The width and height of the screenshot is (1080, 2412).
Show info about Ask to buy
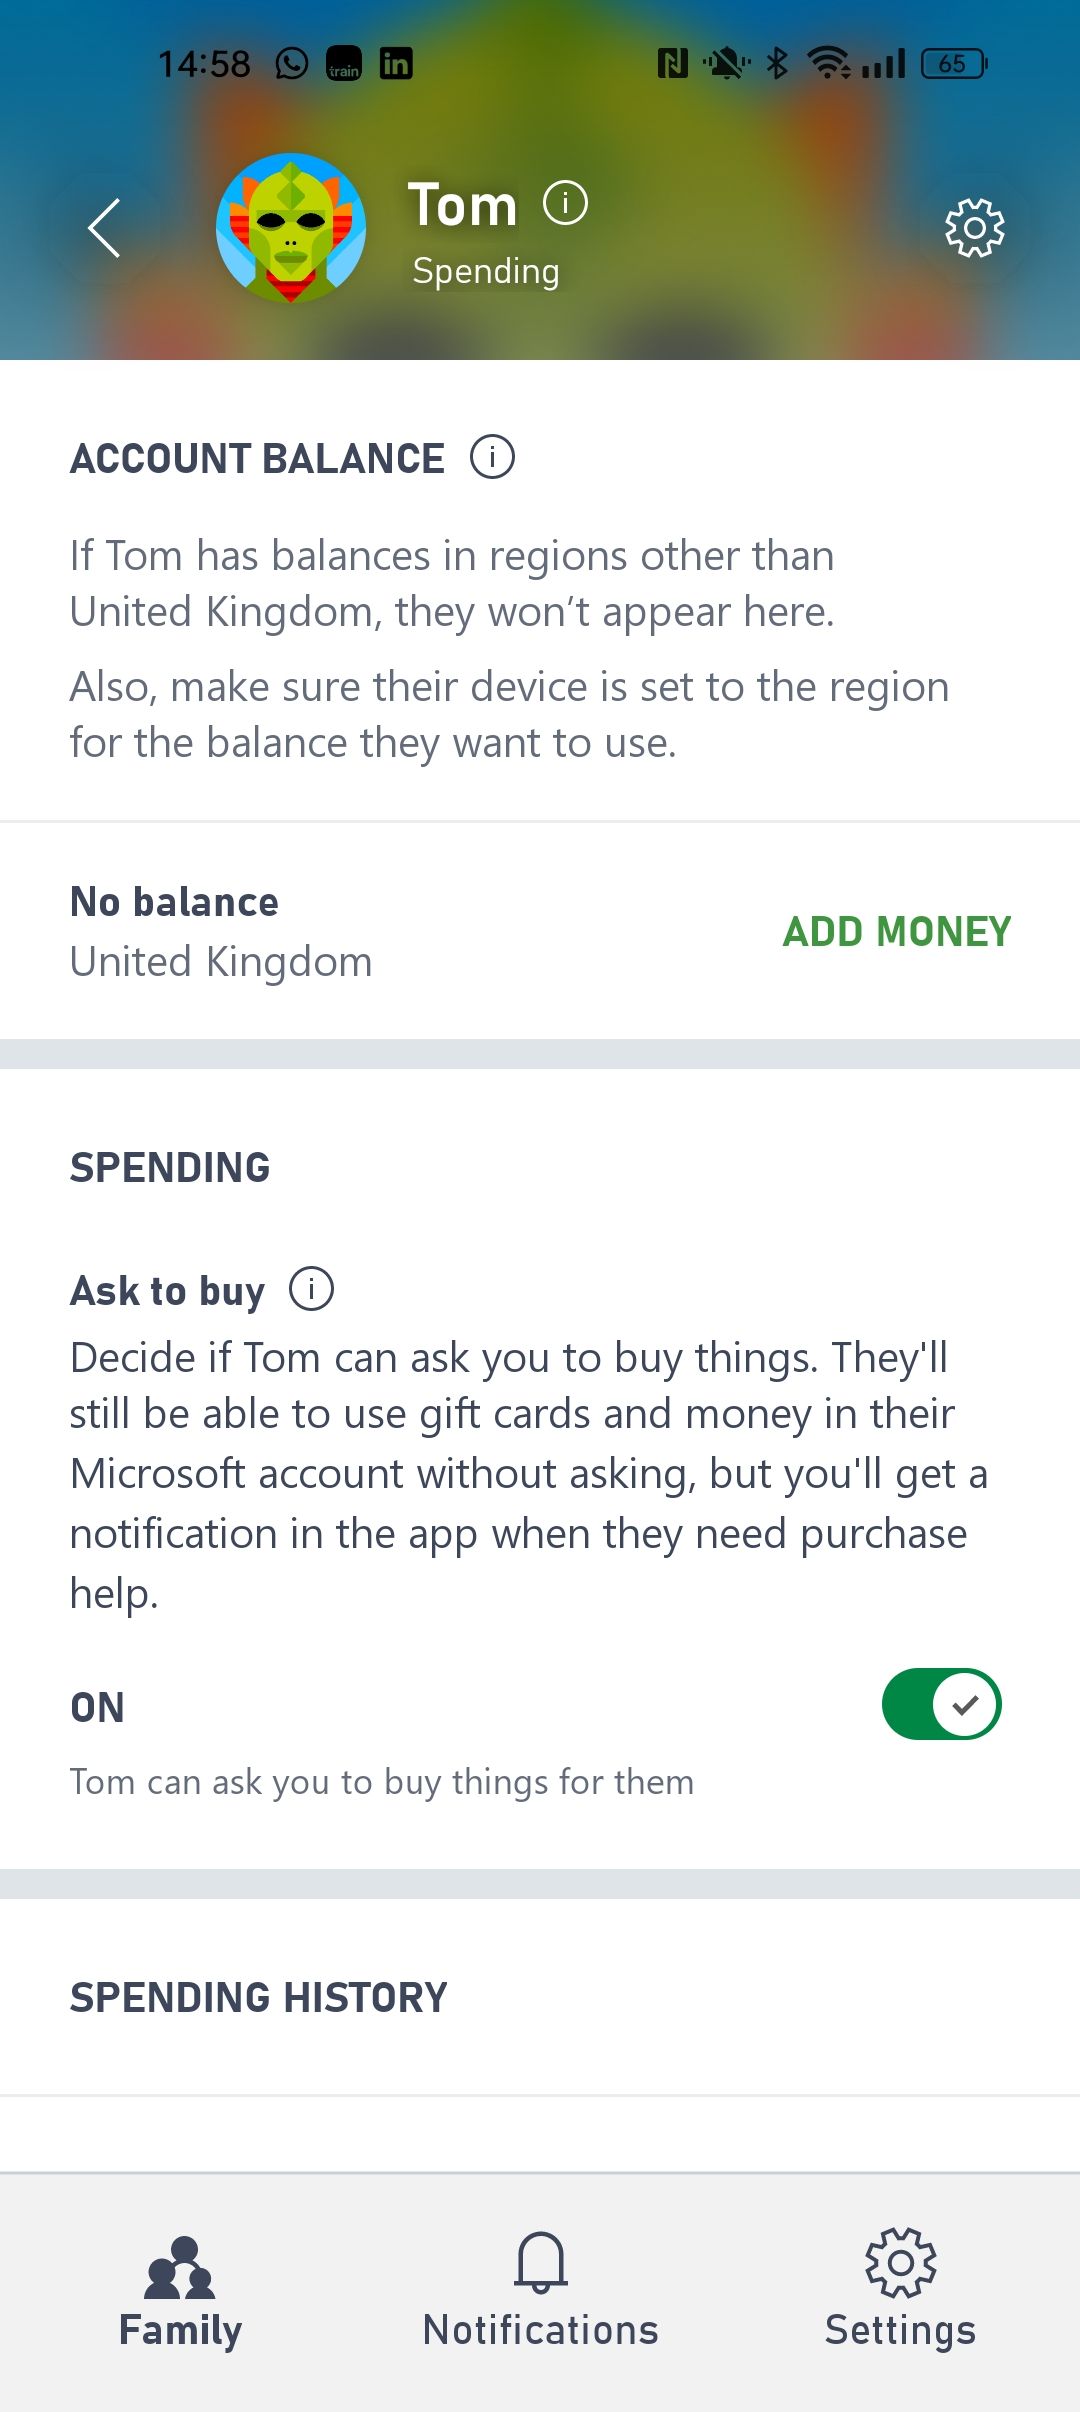311,1289
